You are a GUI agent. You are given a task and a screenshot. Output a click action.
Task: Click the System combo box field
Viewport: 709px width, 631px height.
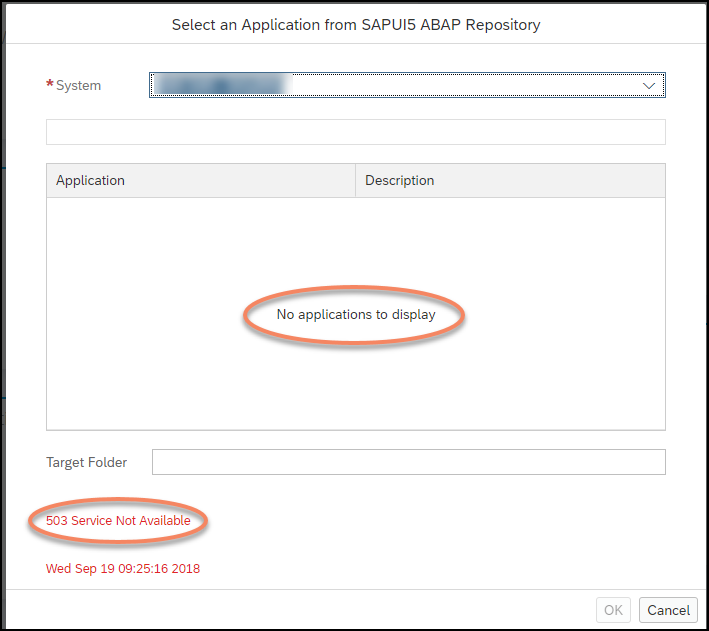tap(407, 85)
